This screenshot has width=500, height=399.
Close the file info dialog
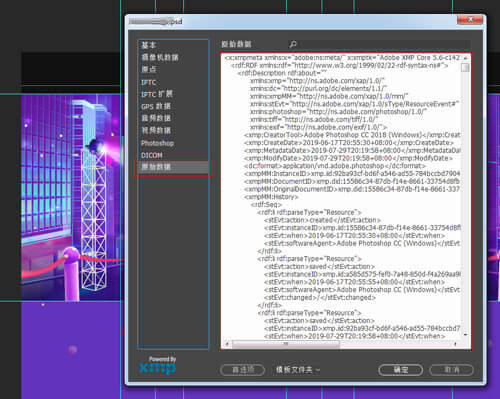pyautogui.click(x=470, y=20)
